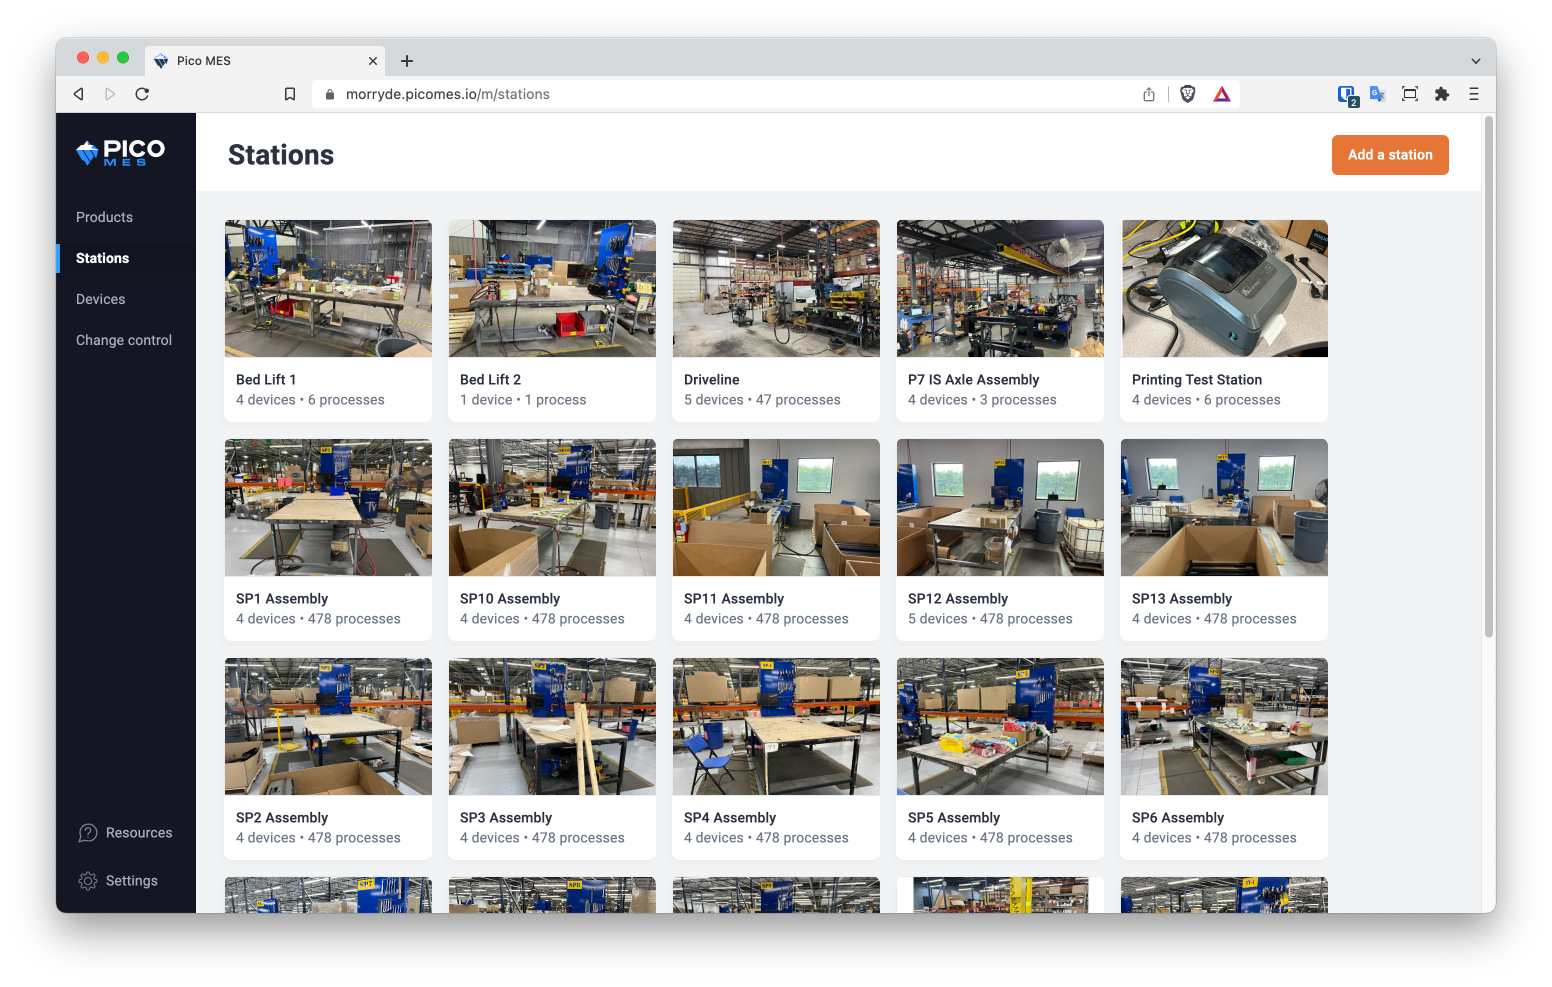Open the browser hamburger menu
This screenshot has width=1552, height=987.
pyautogui.click(x=1473, y=94)
